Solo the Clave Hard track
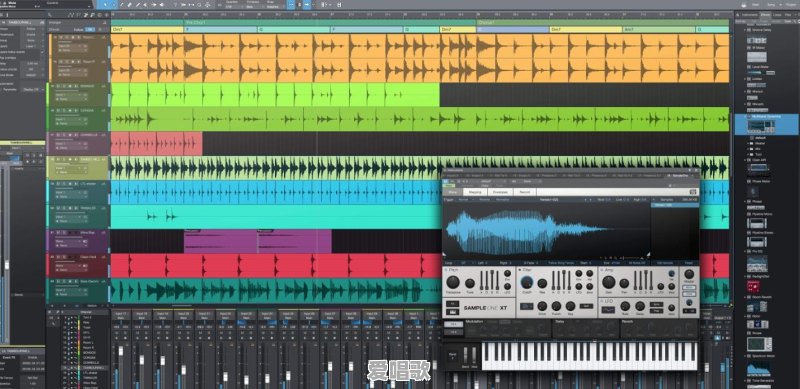 64,257
